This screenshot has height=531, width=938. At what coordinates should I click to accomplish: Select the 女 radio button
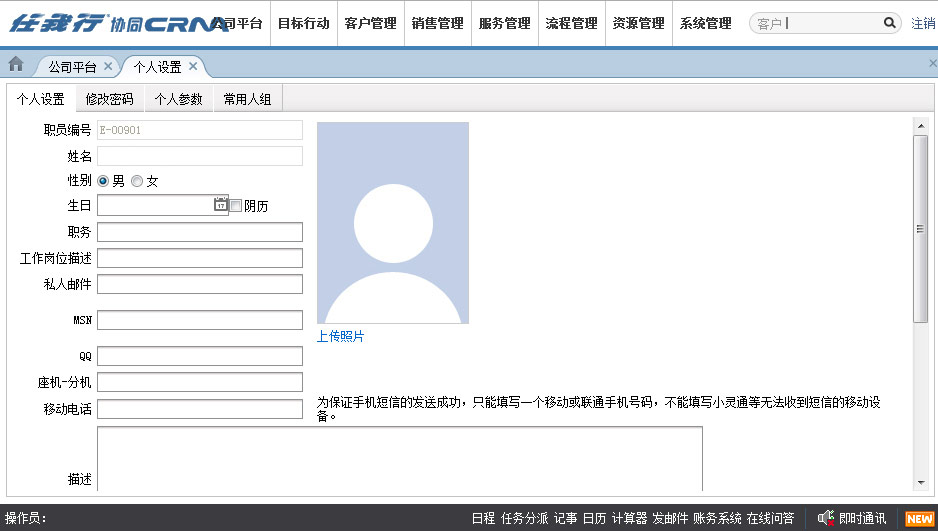[137, 181]
